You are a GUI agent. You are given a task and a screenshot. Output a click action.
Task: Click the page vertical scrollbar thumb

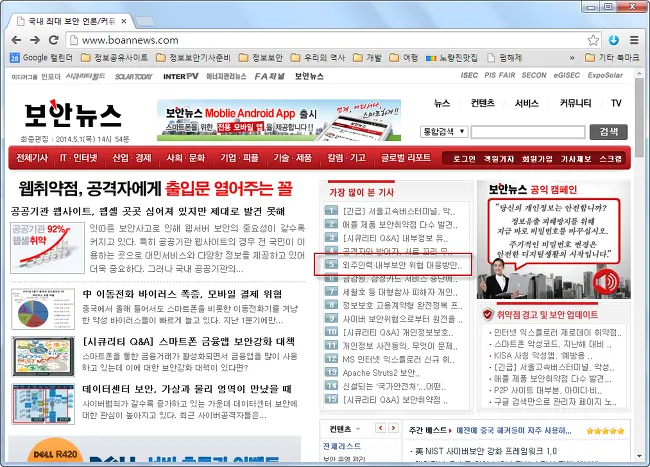coord(639,118)
